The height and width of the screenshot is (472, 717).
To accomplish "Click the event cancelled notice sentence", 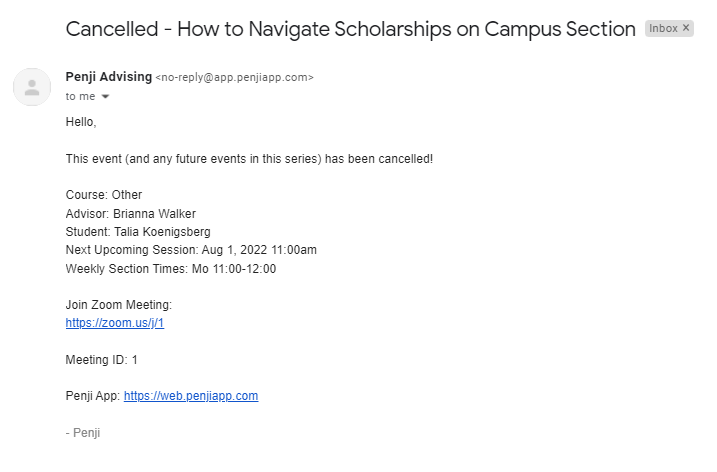I will coord(249,159).
